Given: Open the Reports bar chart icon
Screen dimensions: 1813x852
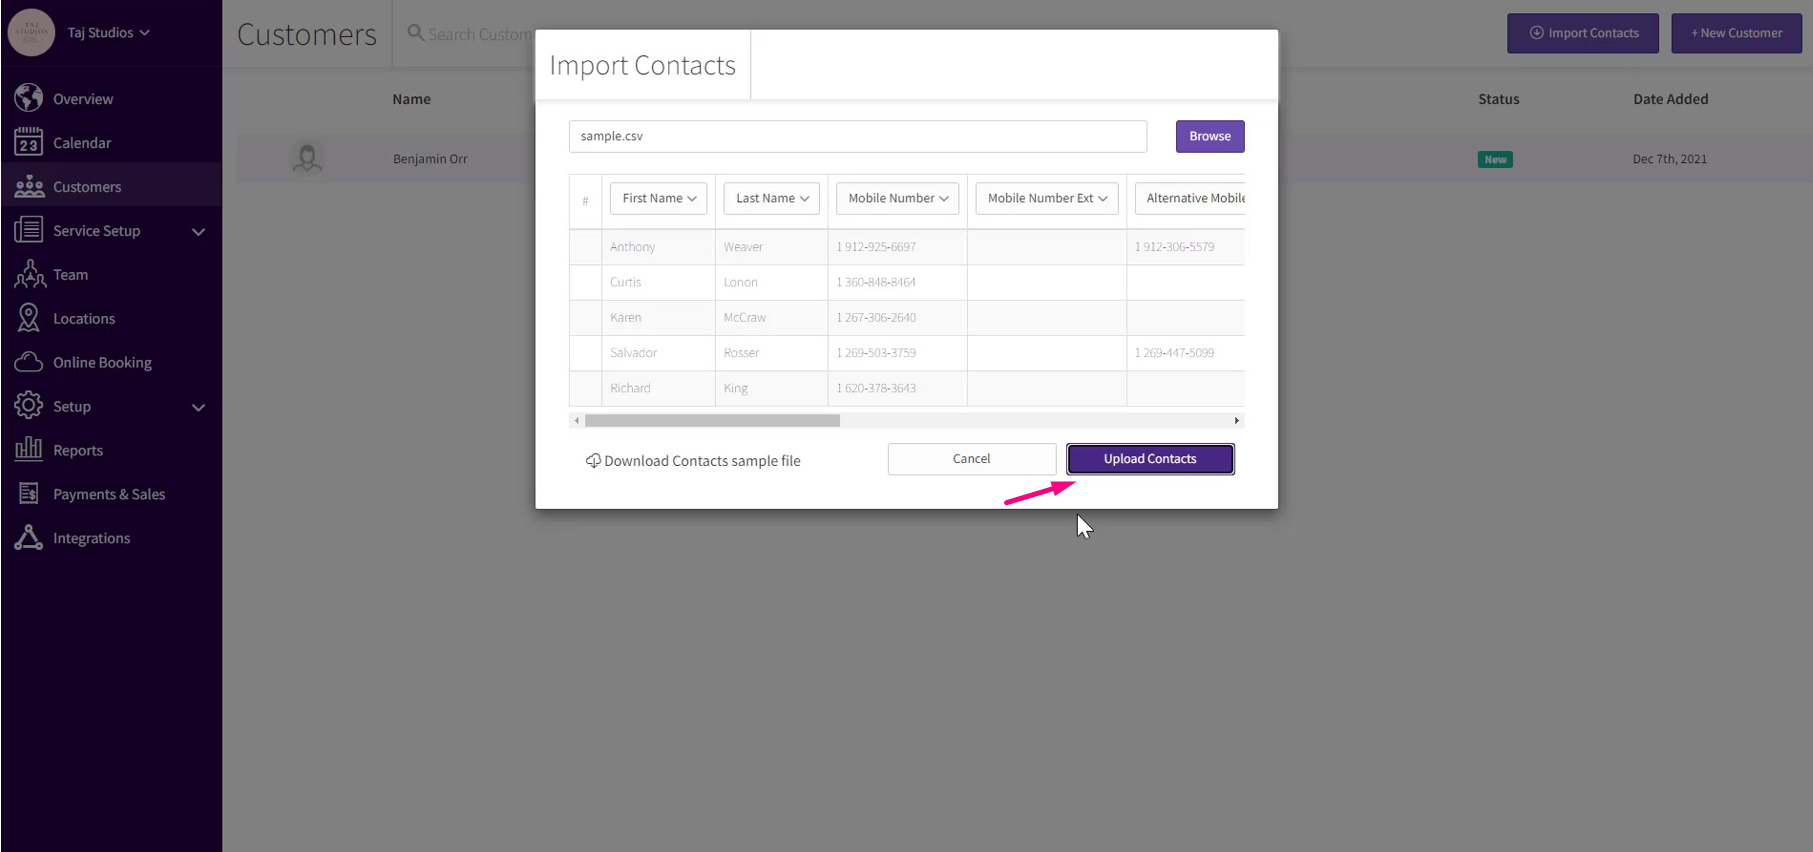Looking at the screenshot, I should tap(29, 449).
